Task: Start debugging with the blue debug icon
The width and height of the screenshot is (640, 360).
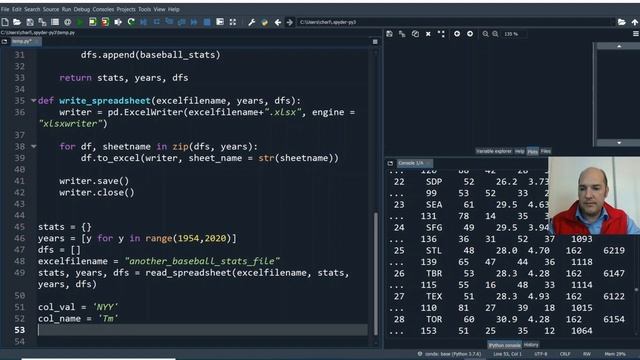Action: (x=144, y=22)
